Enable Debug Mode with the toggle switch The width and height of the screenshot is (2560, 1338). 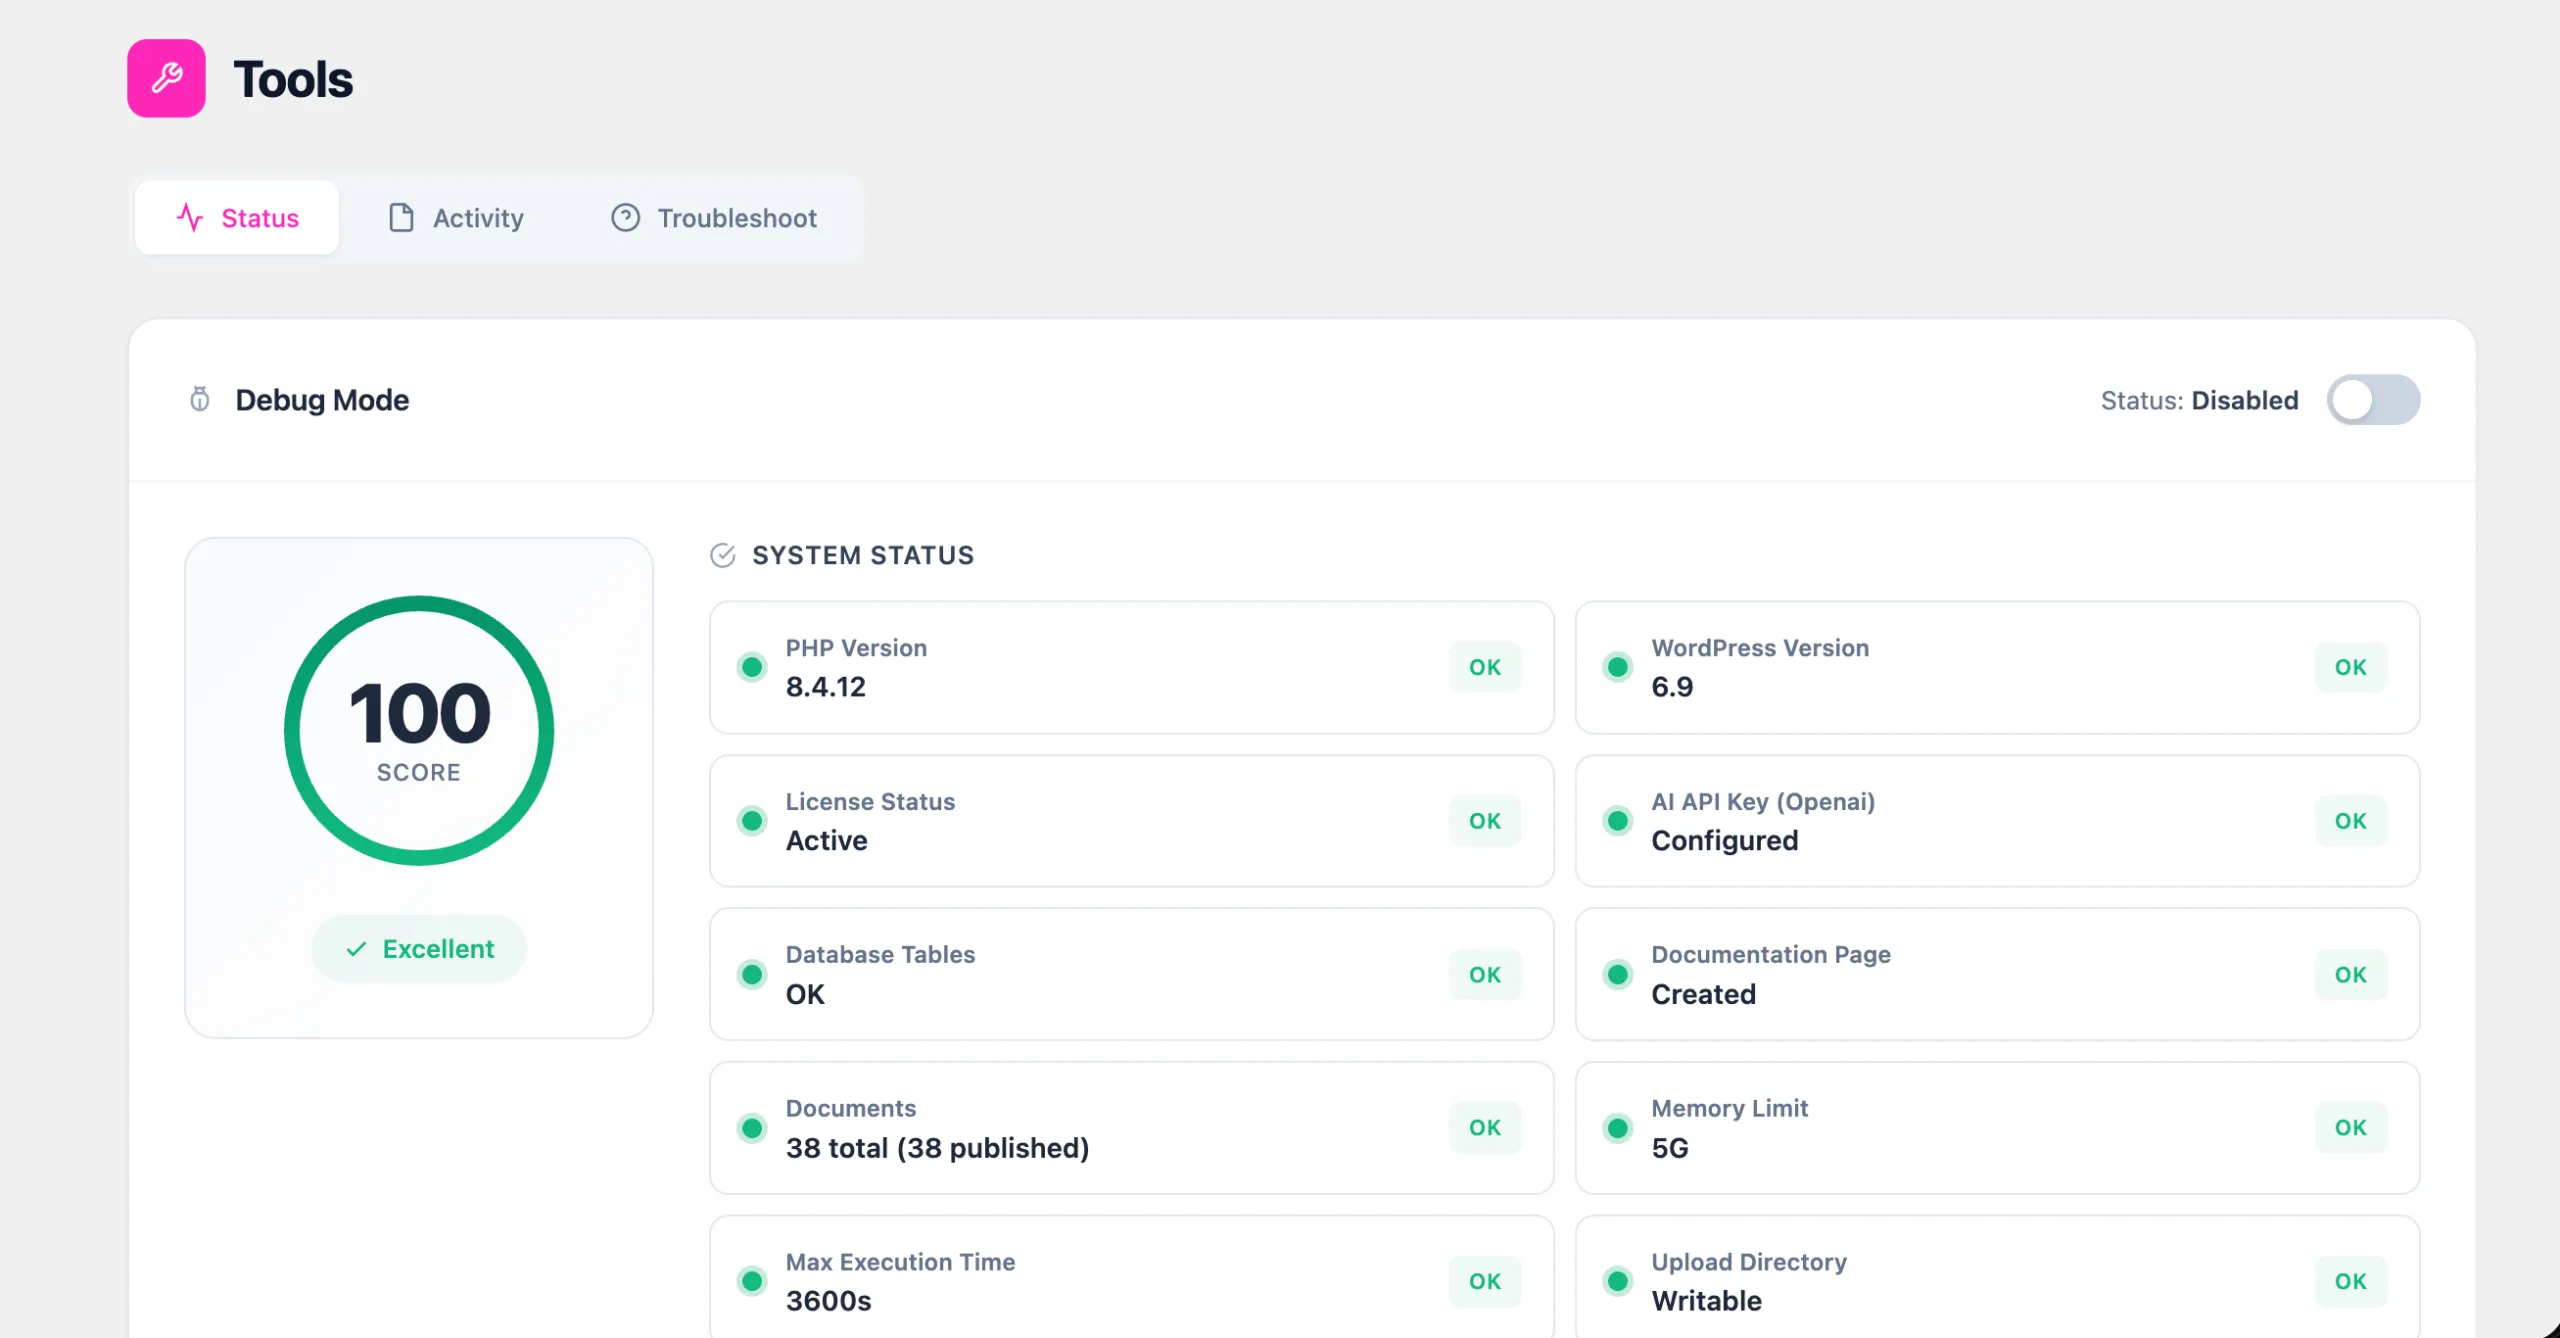coord(2374,400)
